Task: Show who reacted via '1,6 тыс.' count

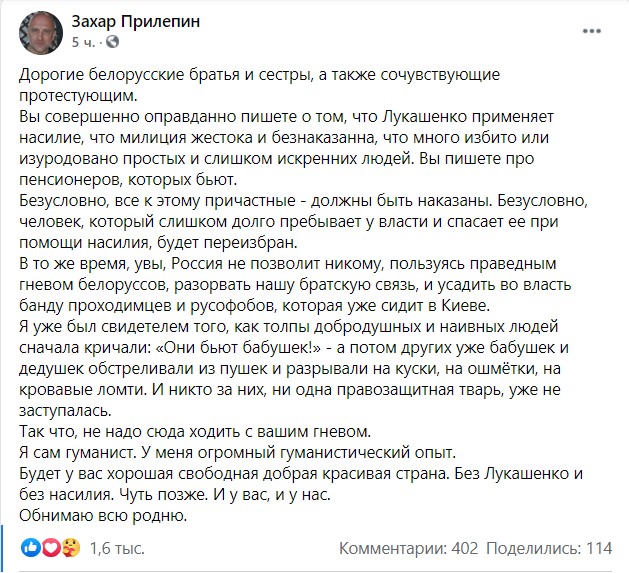Action: pyautogui.click(x=117, y=548)
